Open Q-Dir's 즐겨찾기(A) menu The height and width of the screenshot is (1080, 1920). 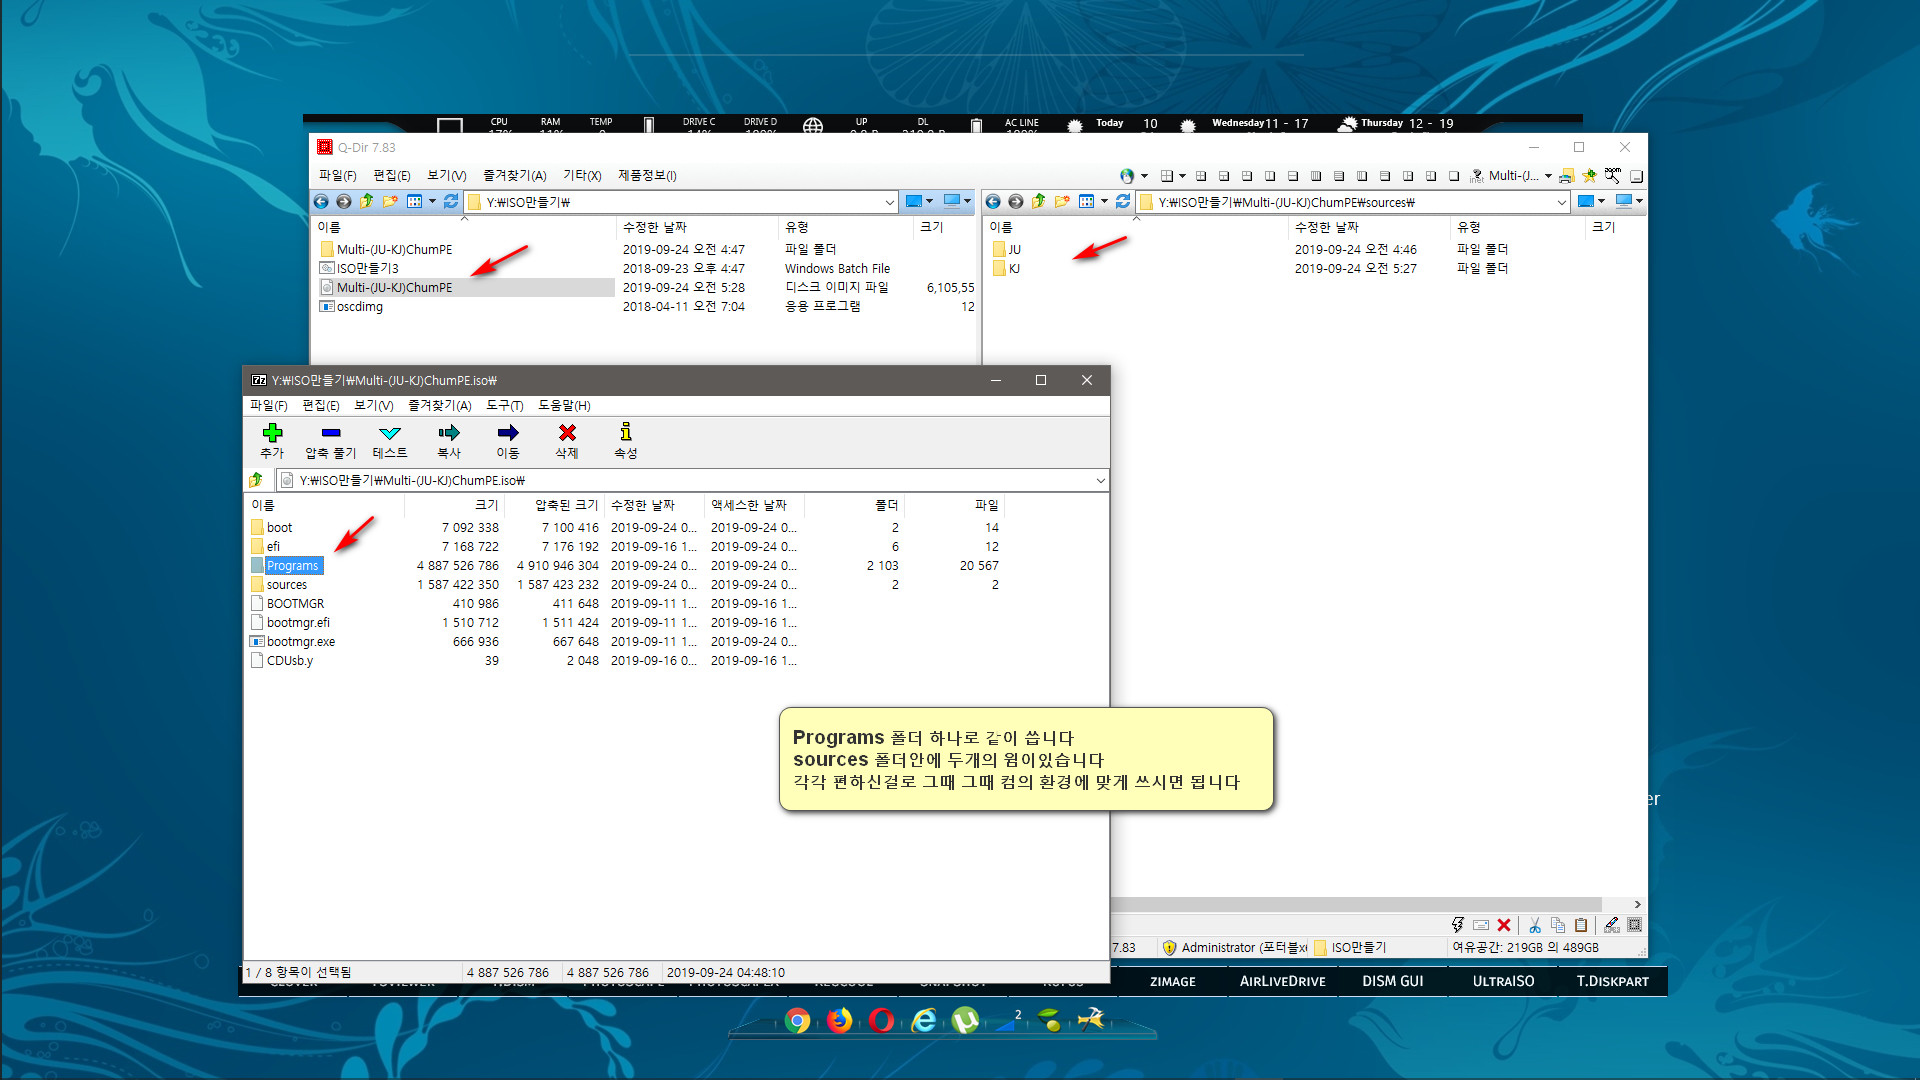pos(514,176)
